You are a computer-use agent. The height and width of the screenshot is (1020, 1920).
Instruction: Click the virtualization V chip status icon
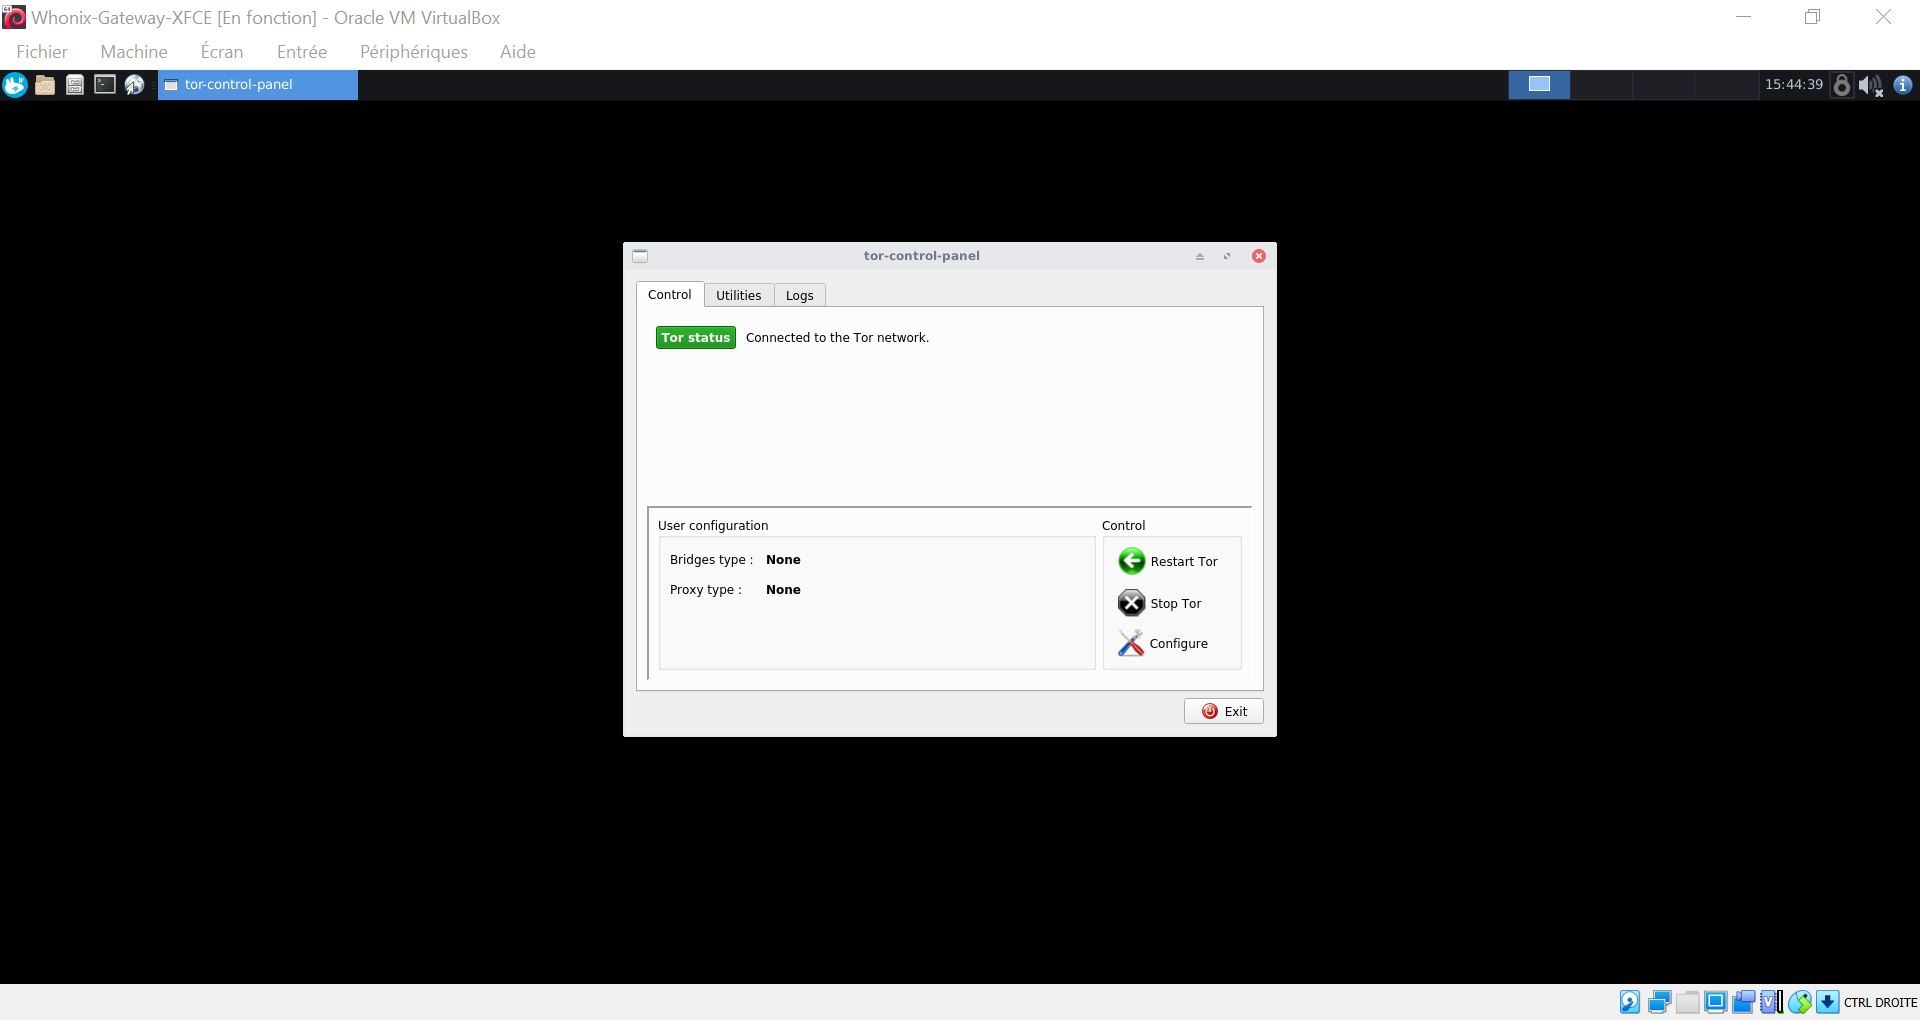1772,1002
